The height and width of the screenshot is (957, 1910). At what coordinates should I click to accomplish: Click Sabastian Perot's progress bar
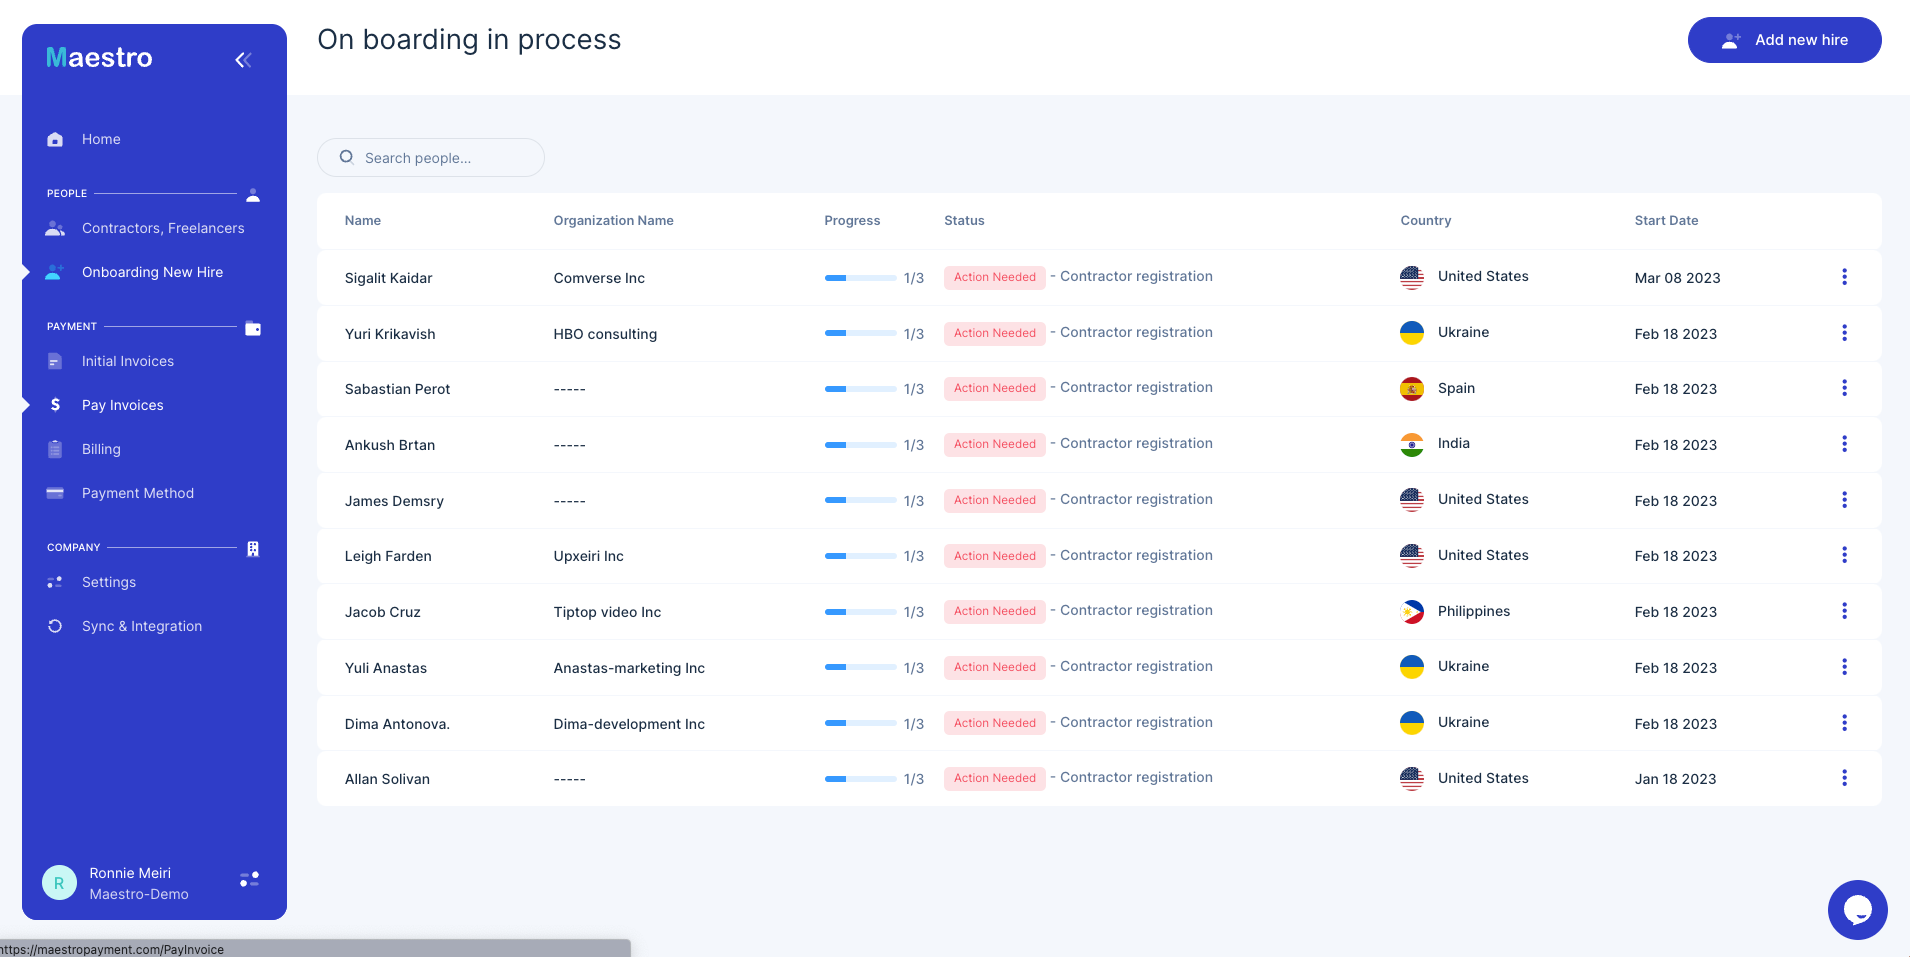tap(860, 389)
